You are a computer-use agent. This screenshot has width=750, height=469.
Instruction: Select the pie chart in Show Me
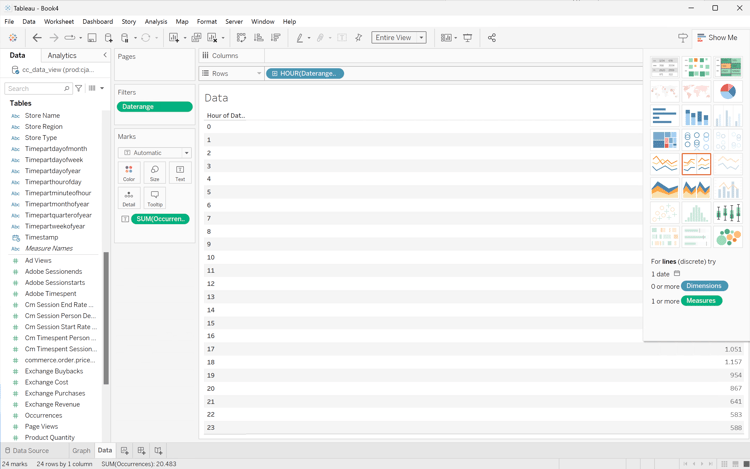click(728, 91)
